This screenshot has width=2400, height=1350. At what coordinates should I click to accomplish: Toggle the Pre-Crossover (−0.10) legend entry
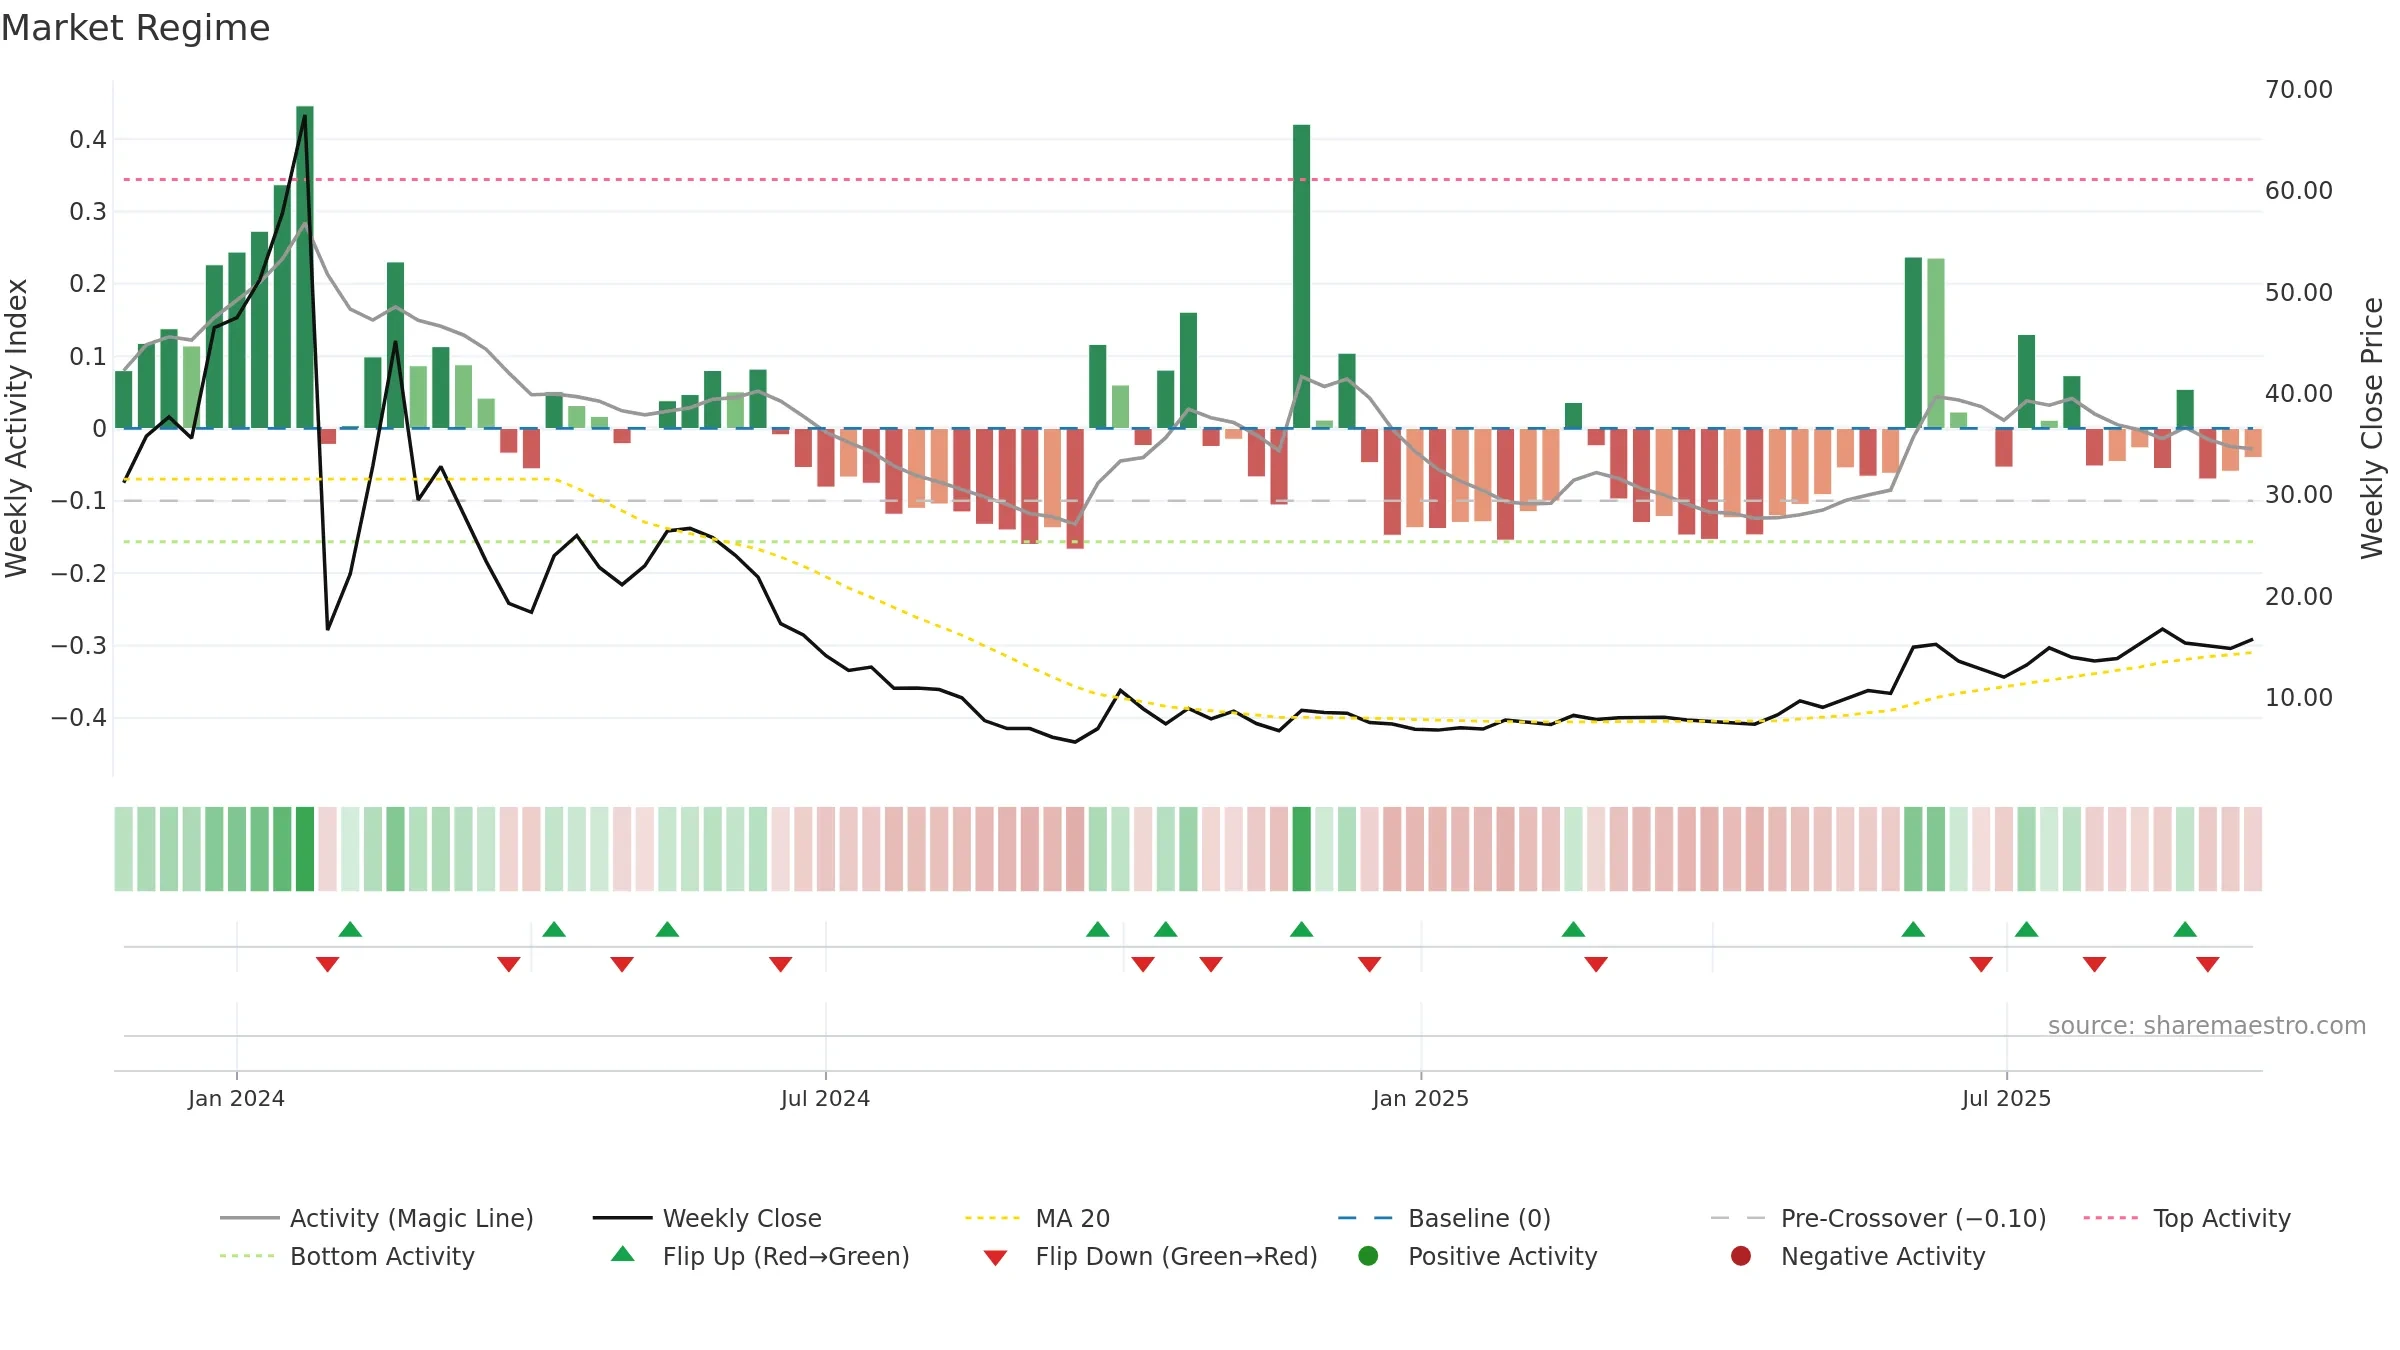point(1878,1218)
